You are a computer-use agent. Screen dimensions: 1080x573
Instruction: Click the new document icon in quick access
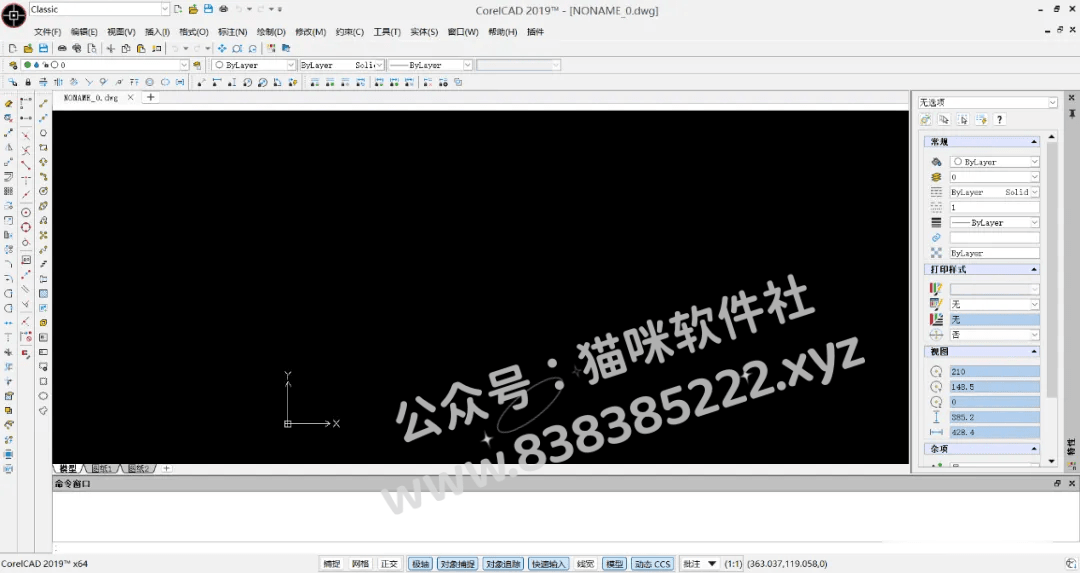[178, 9]
